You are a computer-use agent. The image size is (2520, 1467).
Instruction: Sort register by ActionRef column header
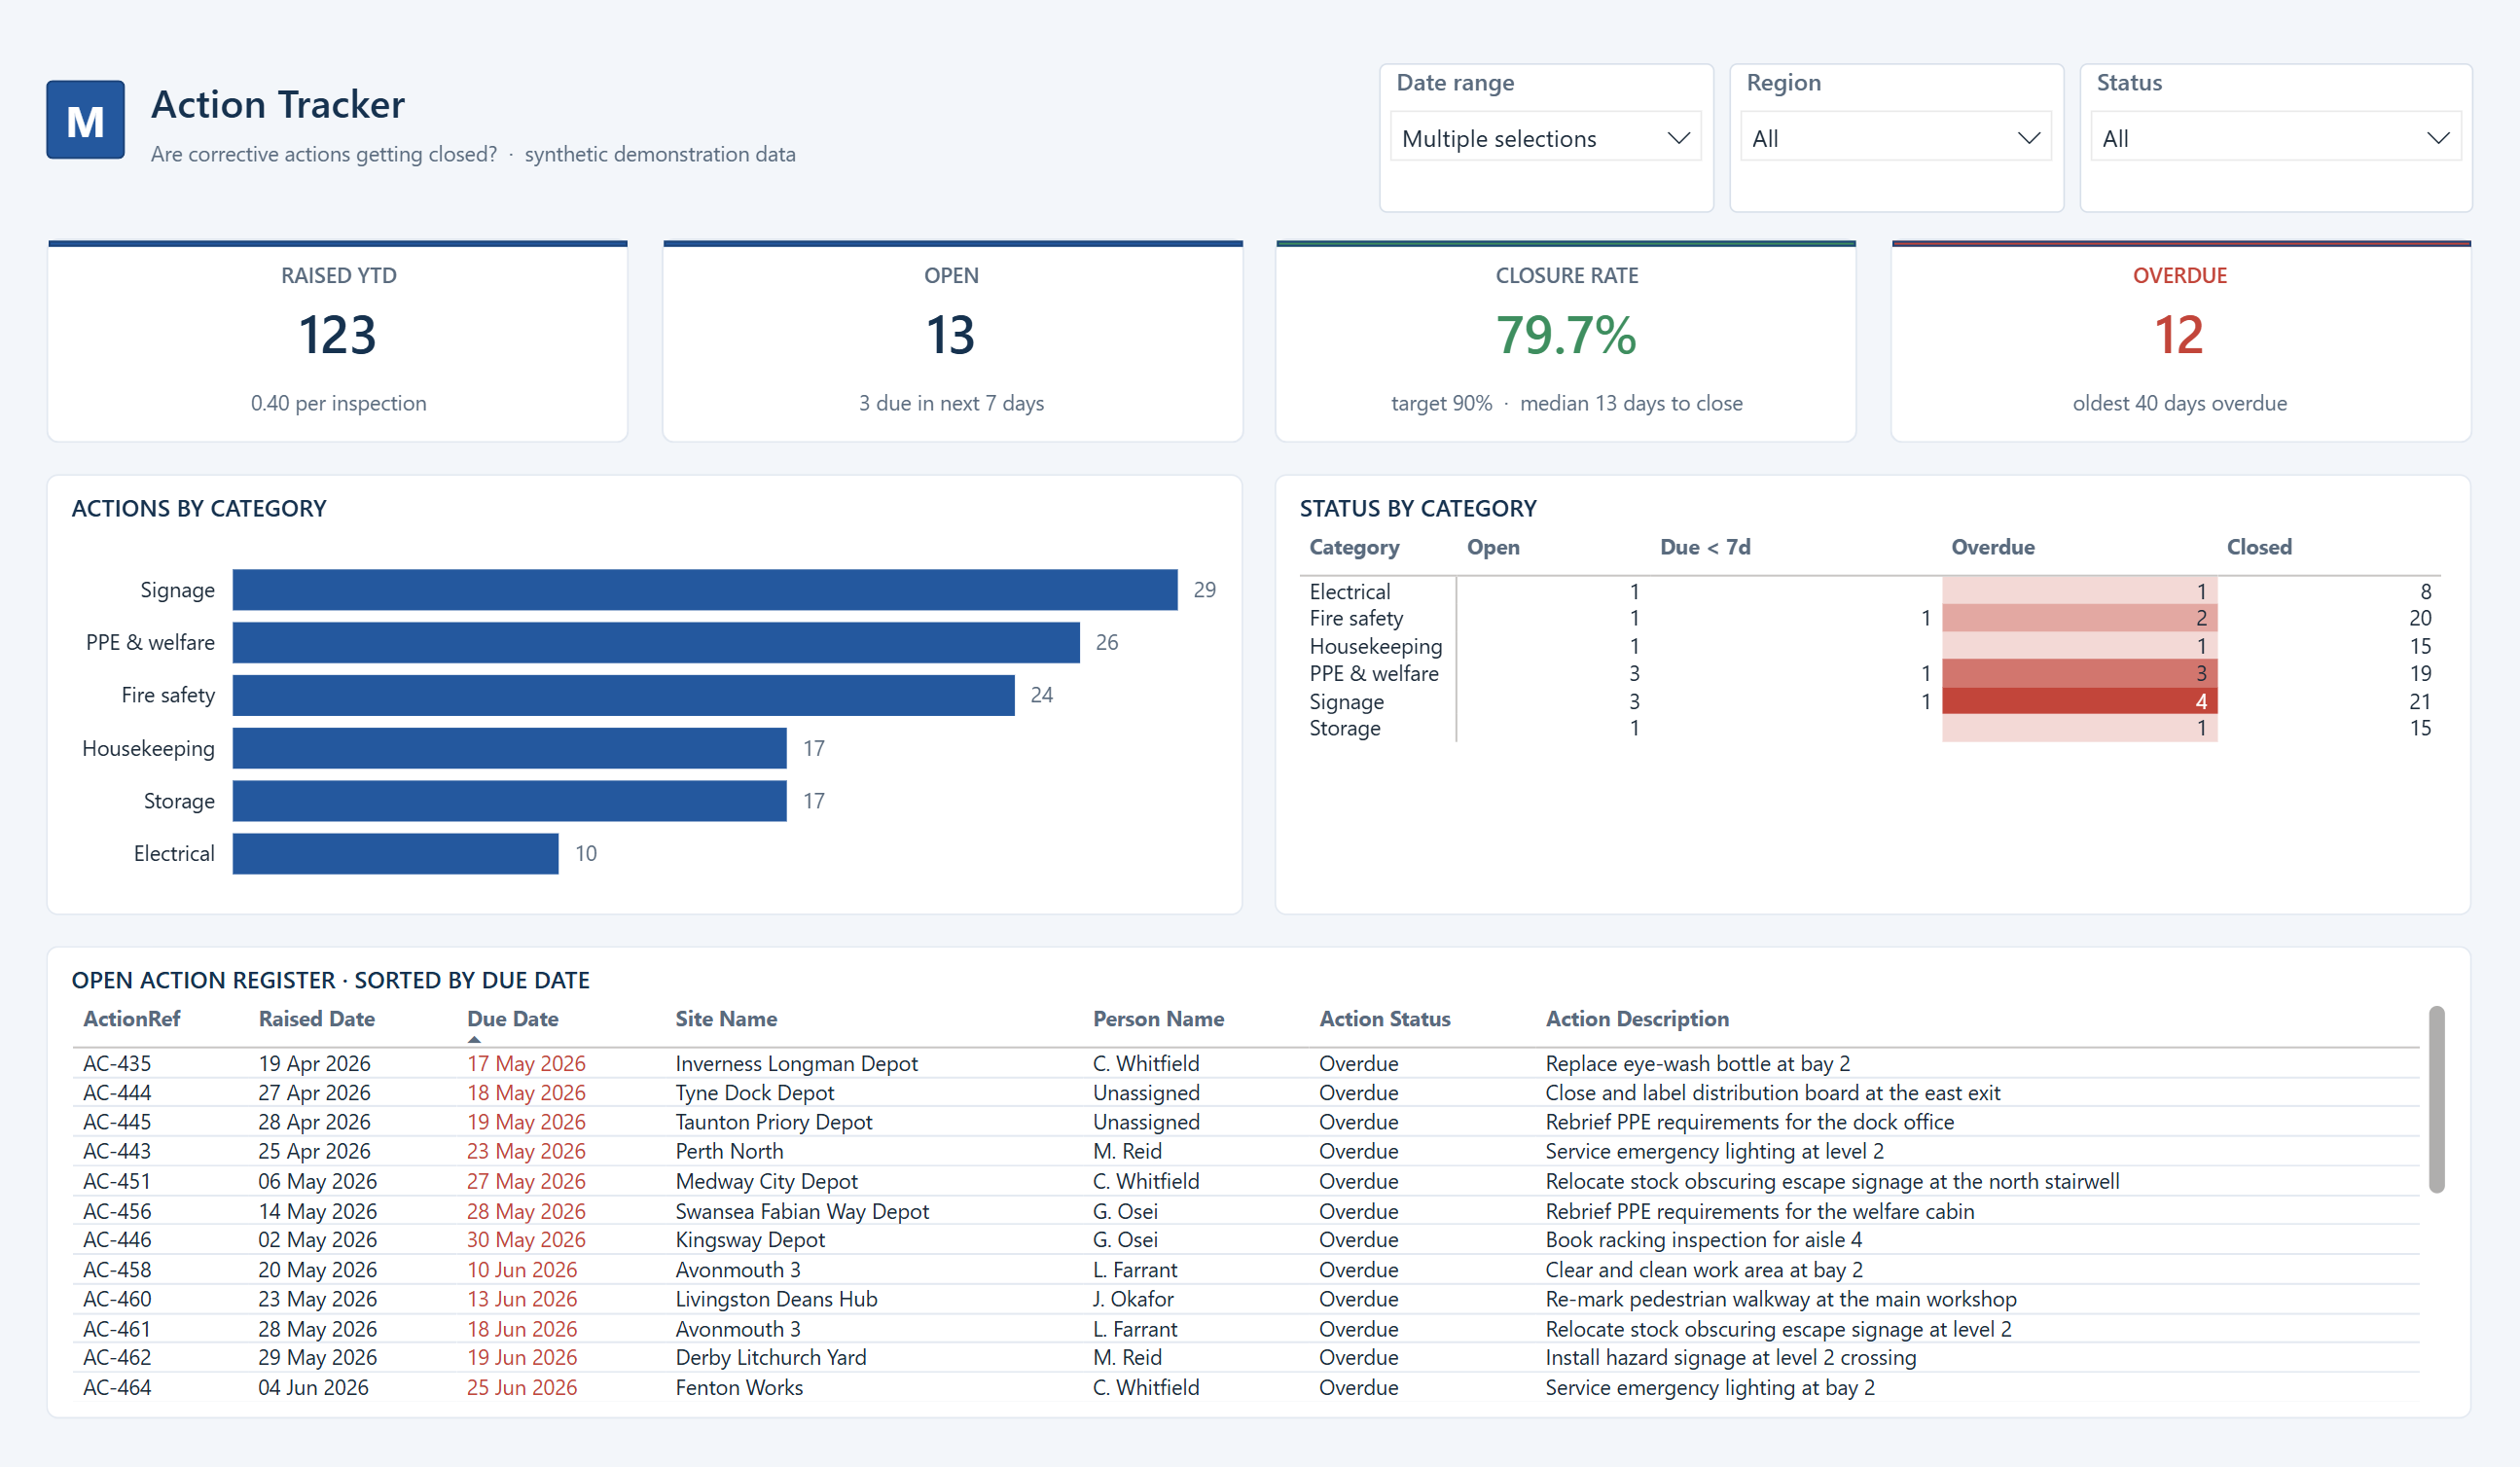pos(131,1019)
